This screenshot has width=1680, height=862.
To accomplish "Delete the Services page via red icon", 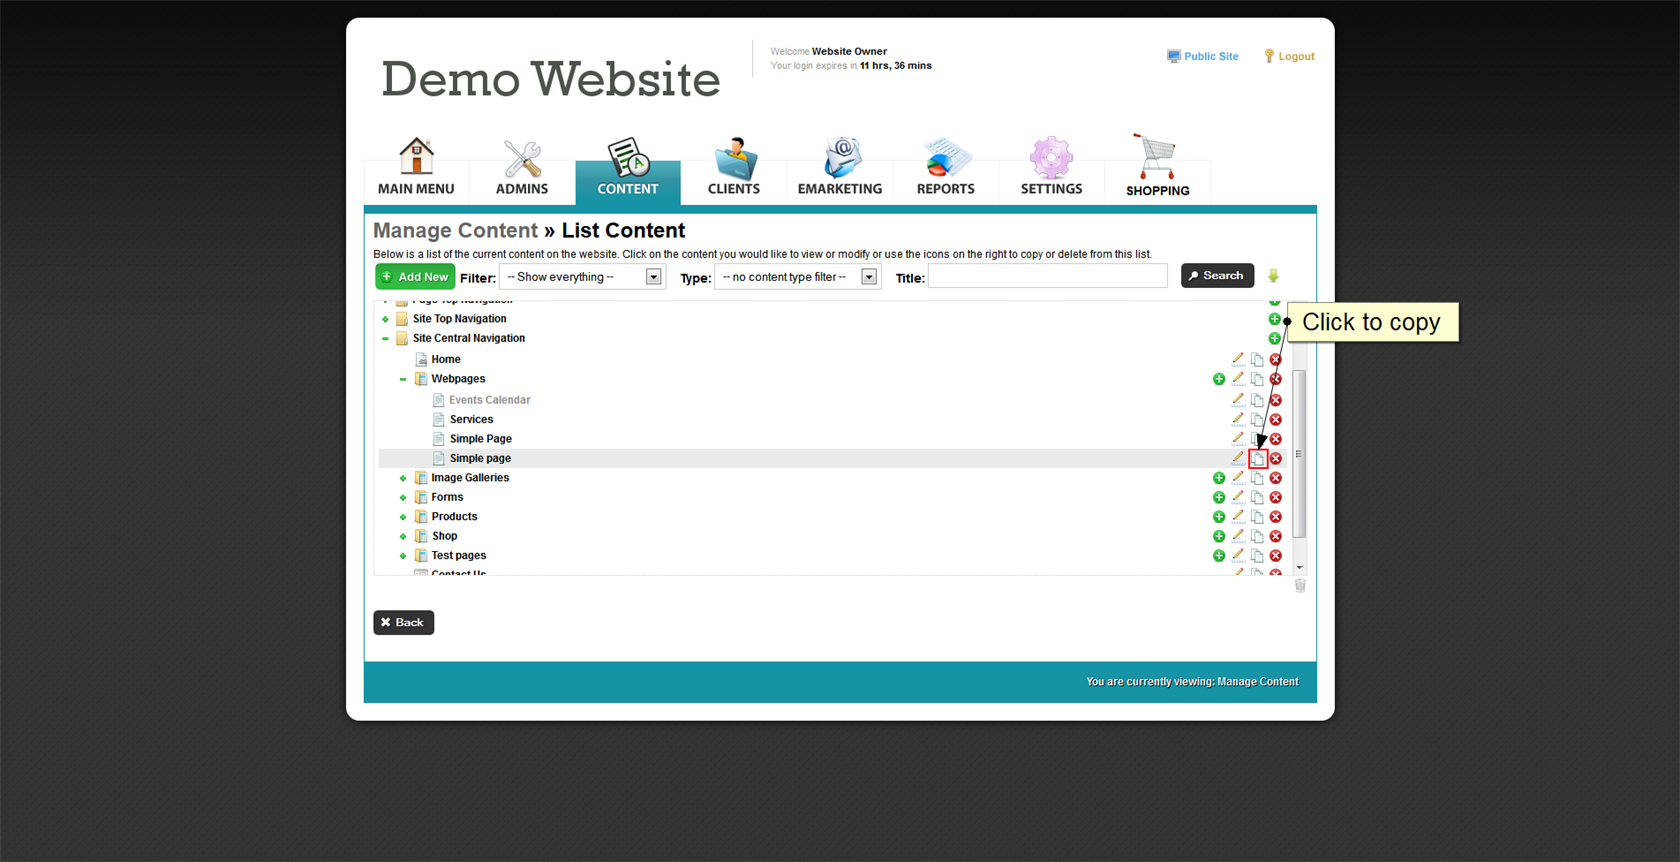I will pos(1275,420).
